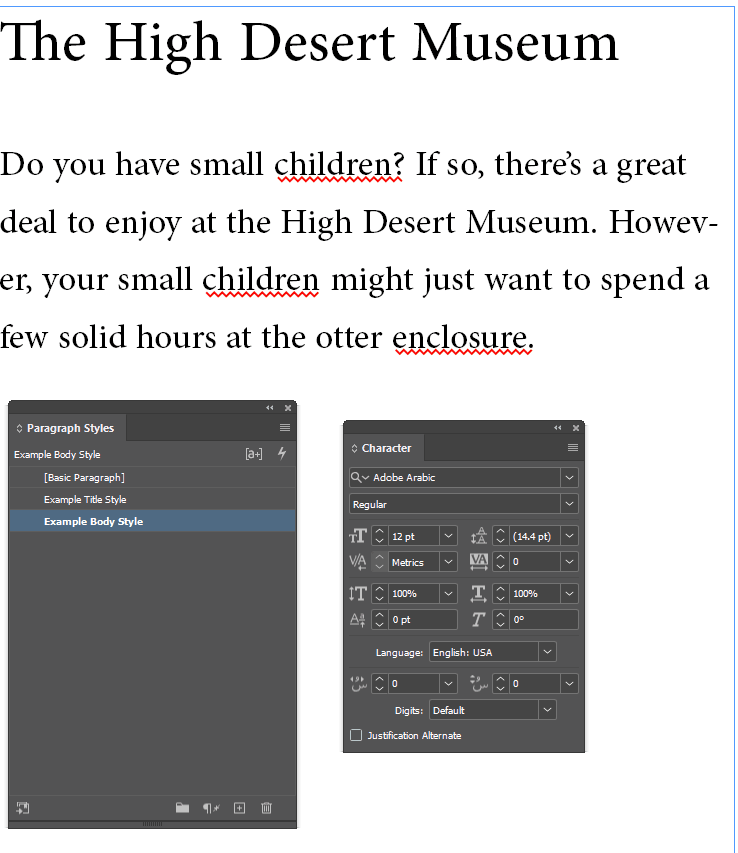Click clear overrides paragraph-mark icon in footer
The height and width of the screenshot is (853, 738).
[x=211, y=808]
